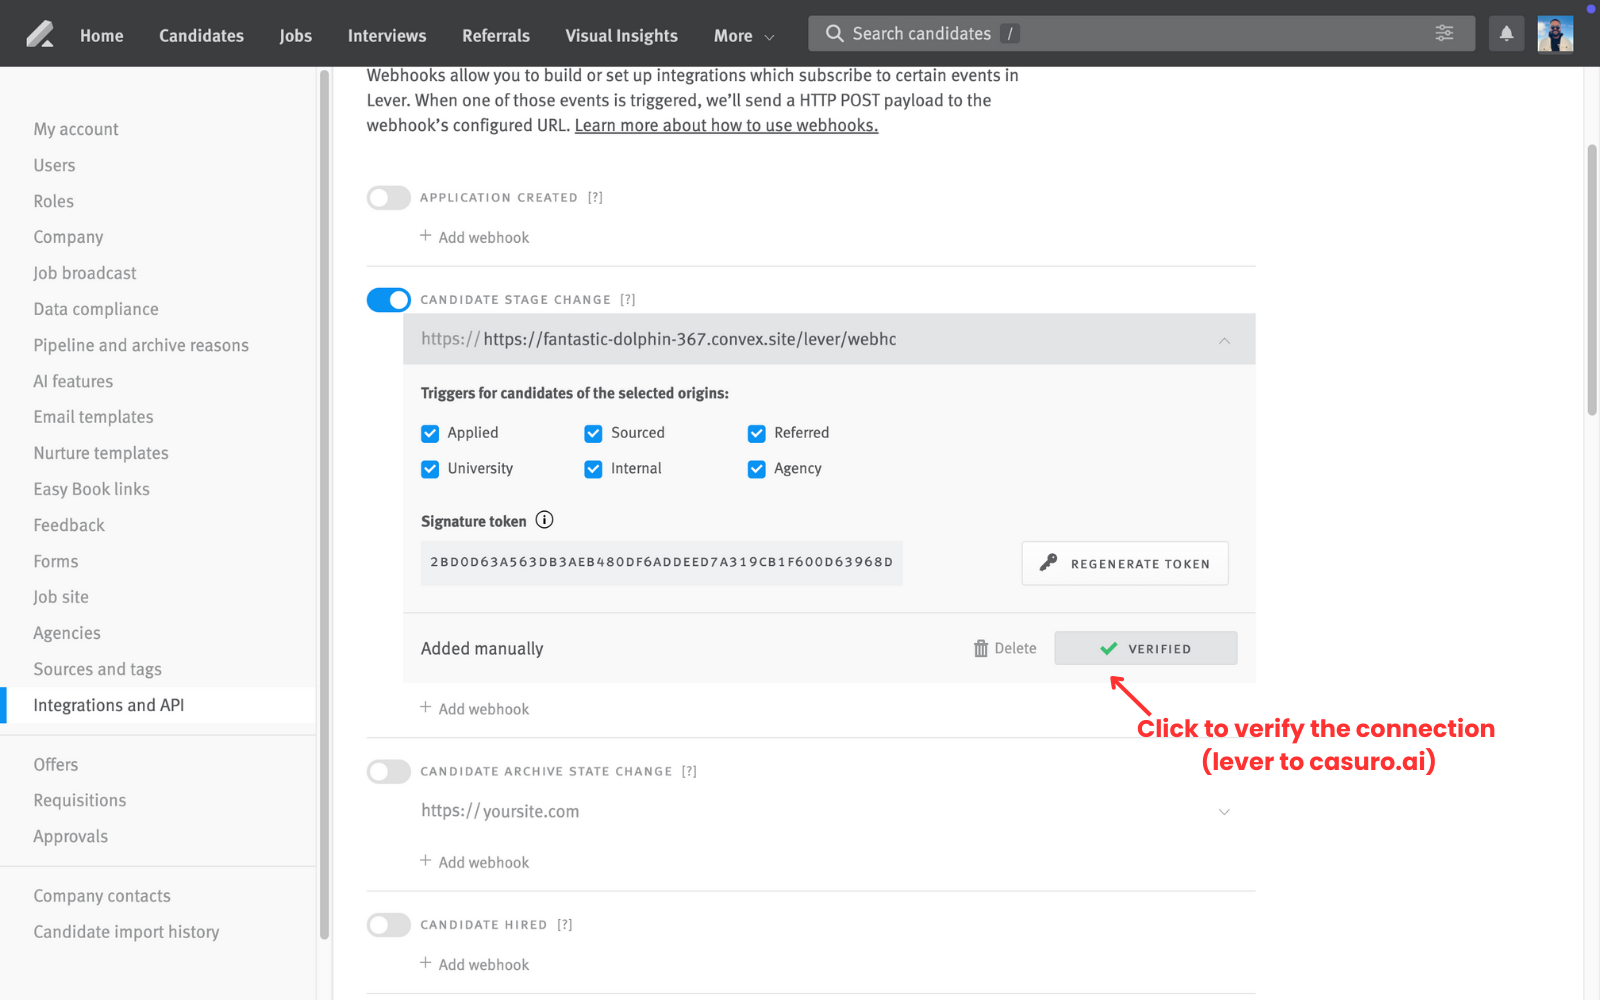Open Roles settings

coord(53,201)
